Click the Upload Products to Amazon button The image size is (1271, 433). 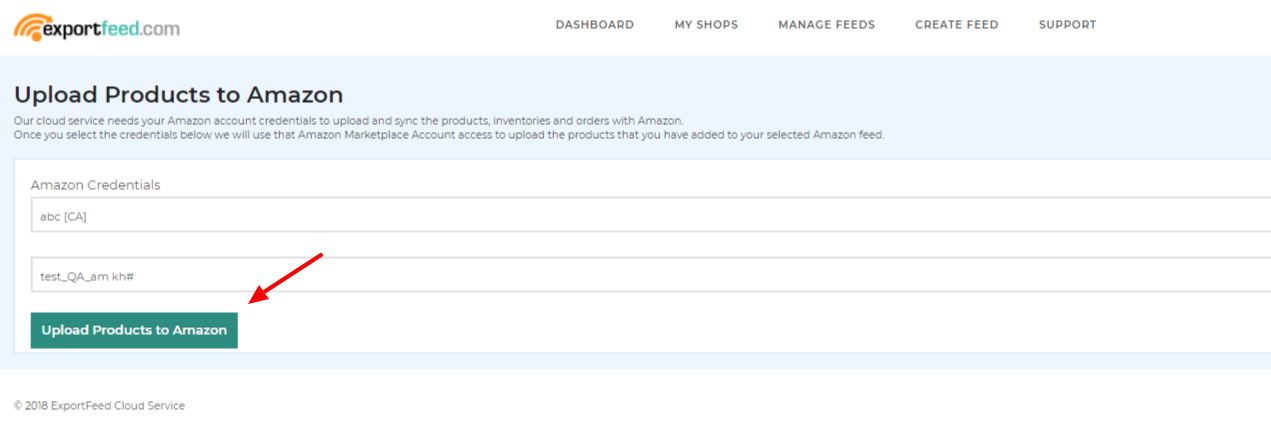[x=134, y=330]
